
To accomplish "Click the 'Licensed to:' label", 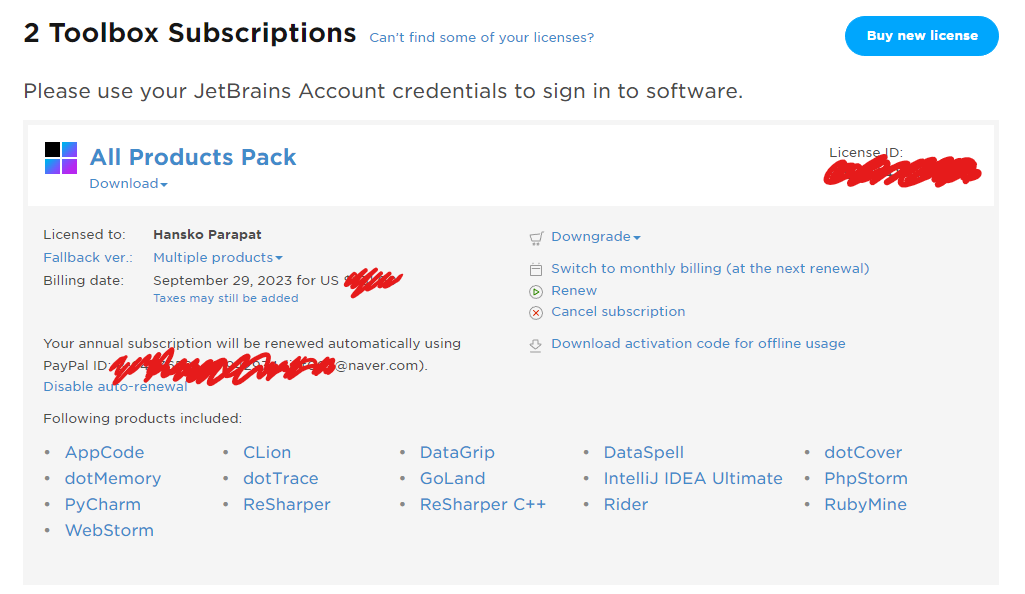I will [x=84, y=235].
